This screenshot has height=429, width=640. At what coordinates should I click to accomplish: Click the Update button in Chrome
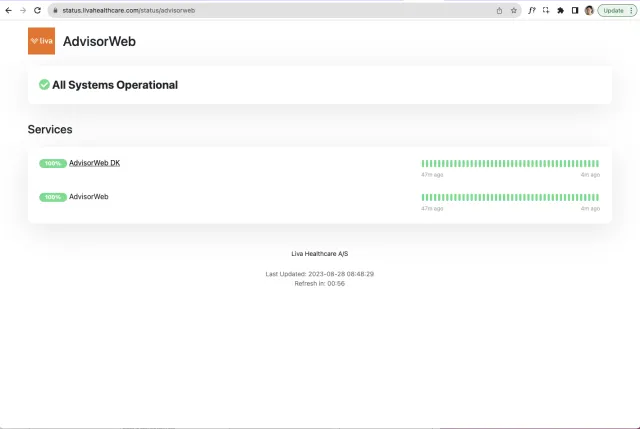coord(613,11)
